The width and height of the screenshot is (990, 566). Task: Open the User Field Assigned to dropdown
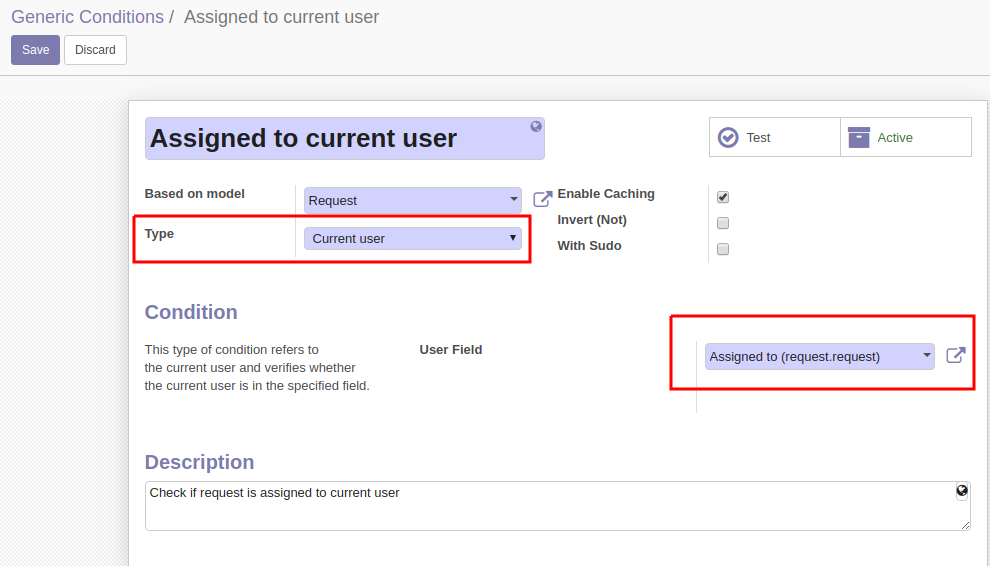point(820,356)
